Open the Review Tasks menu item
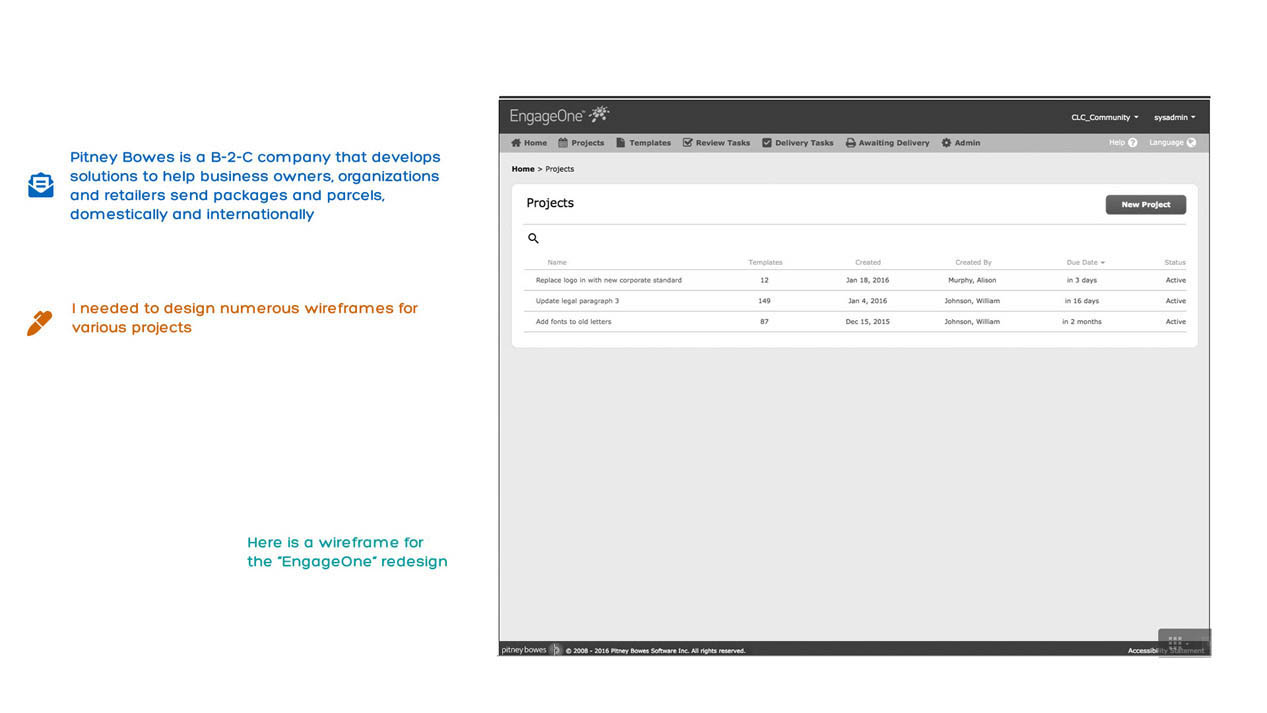 [716, 143]
